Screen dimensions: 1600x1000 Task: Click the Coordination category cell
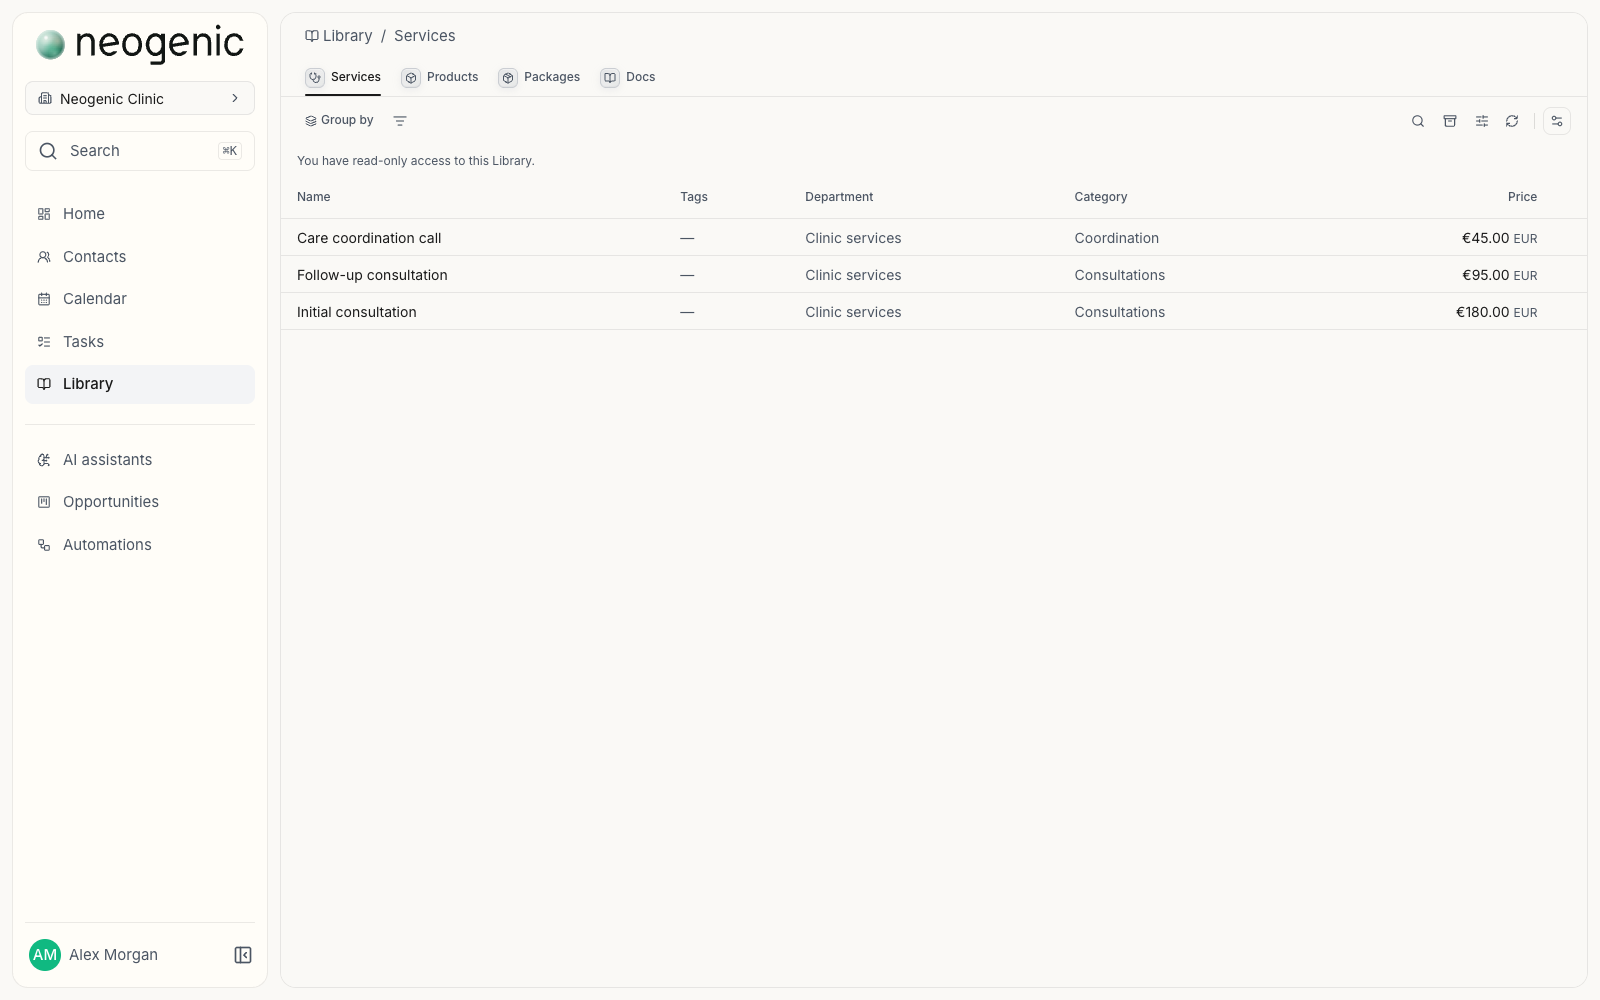(1117, 238)
